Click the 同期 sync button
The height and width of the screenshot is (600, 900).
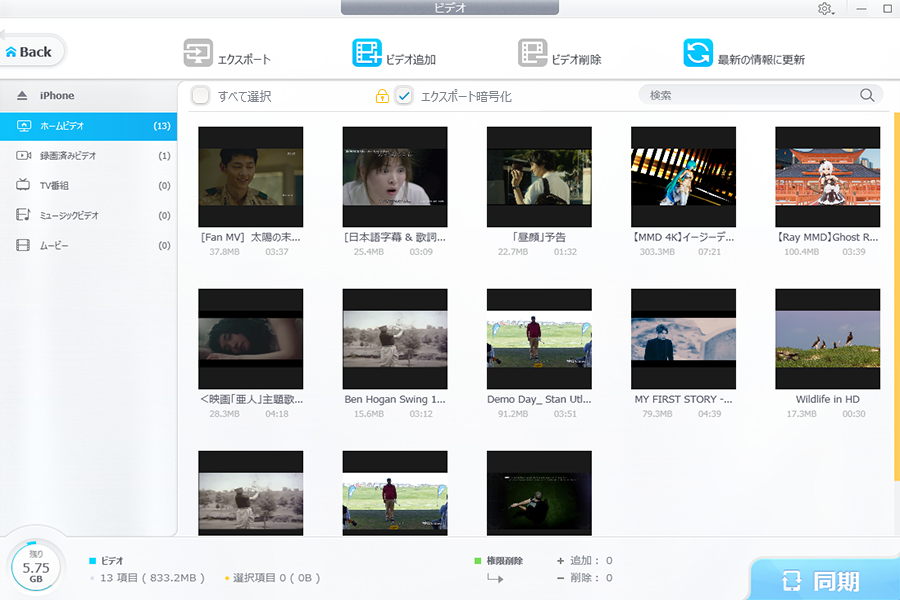pyautogui.click(x=824, y=580)
